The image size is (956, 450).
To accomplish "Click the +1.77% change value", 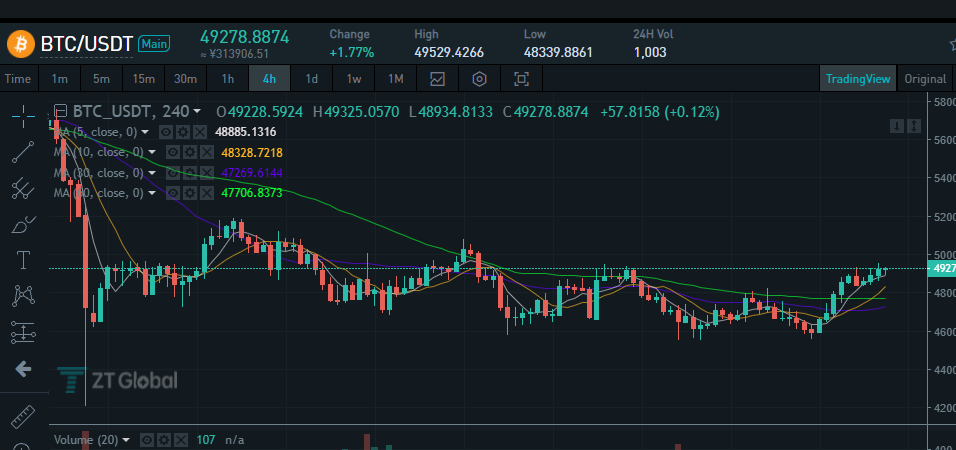I will click(352, 53).
